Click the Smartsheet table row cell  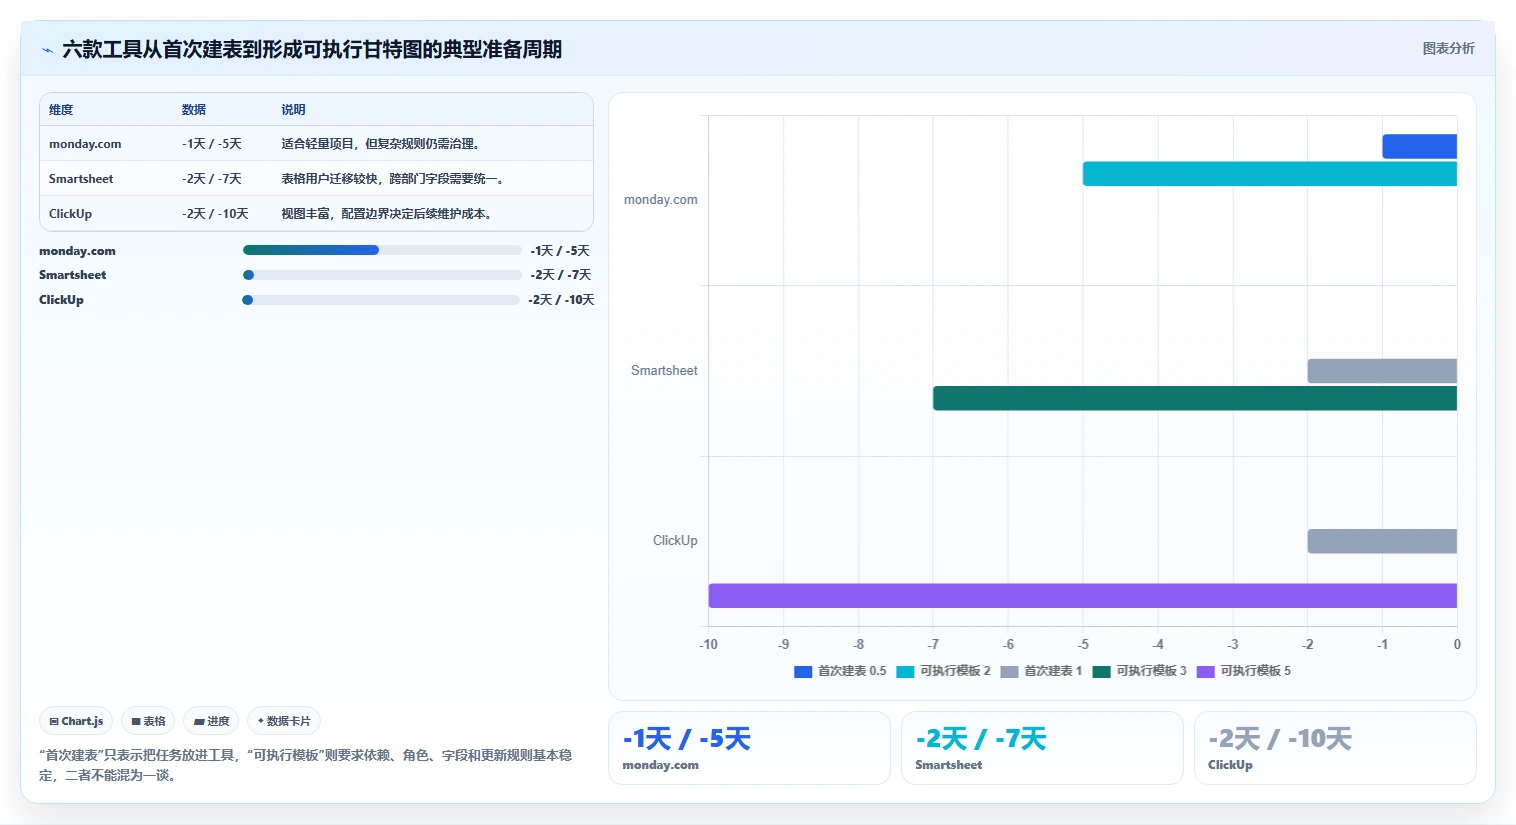[81, 179]
